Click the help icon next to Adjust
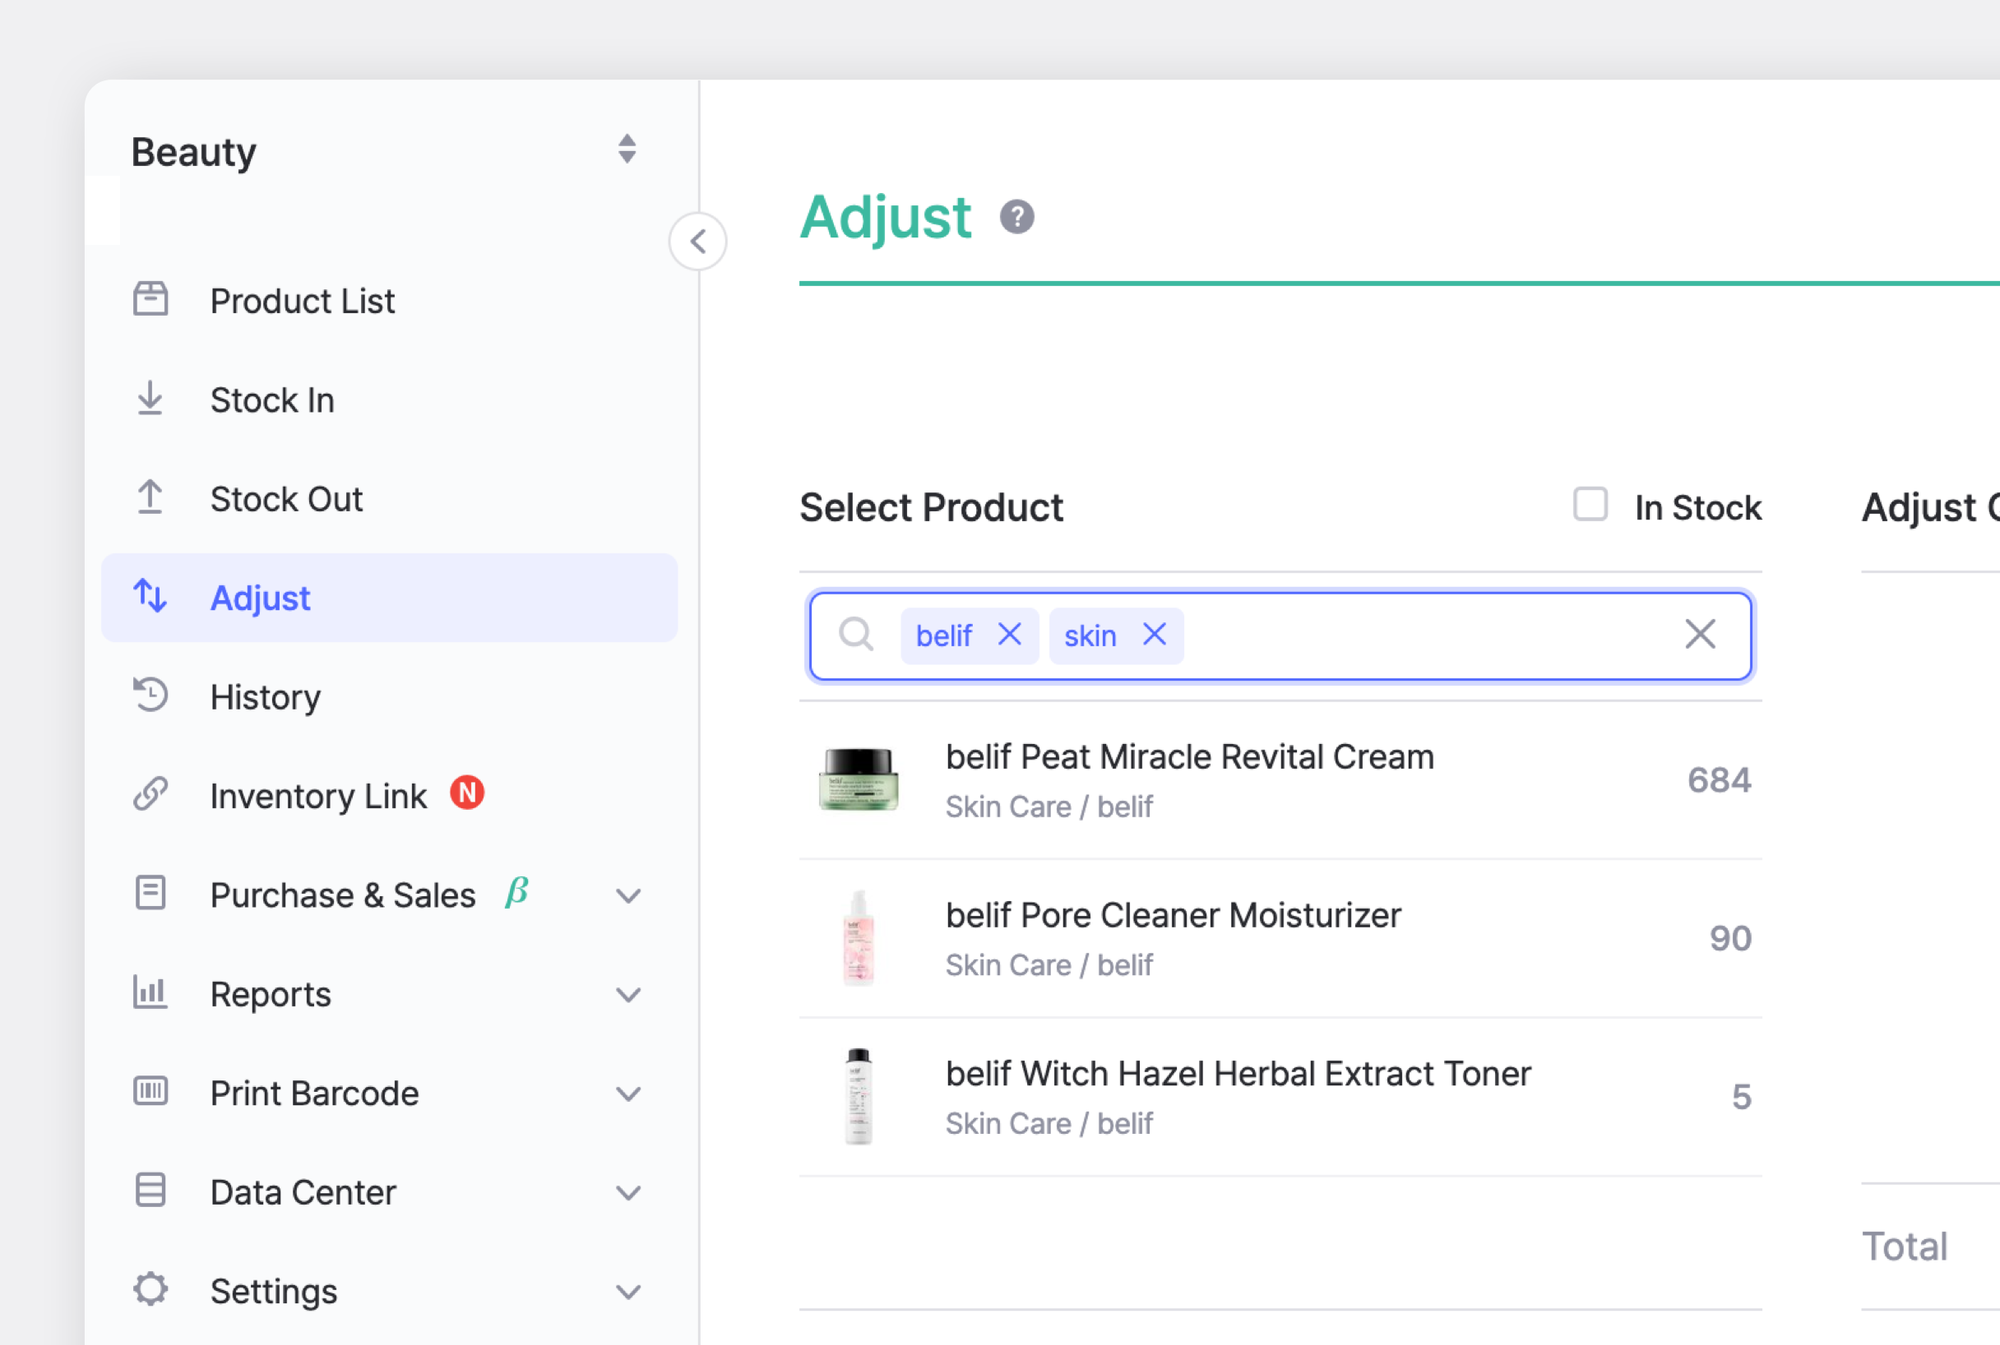Screen dimensions: 2000x1345 coord(1019,216)
